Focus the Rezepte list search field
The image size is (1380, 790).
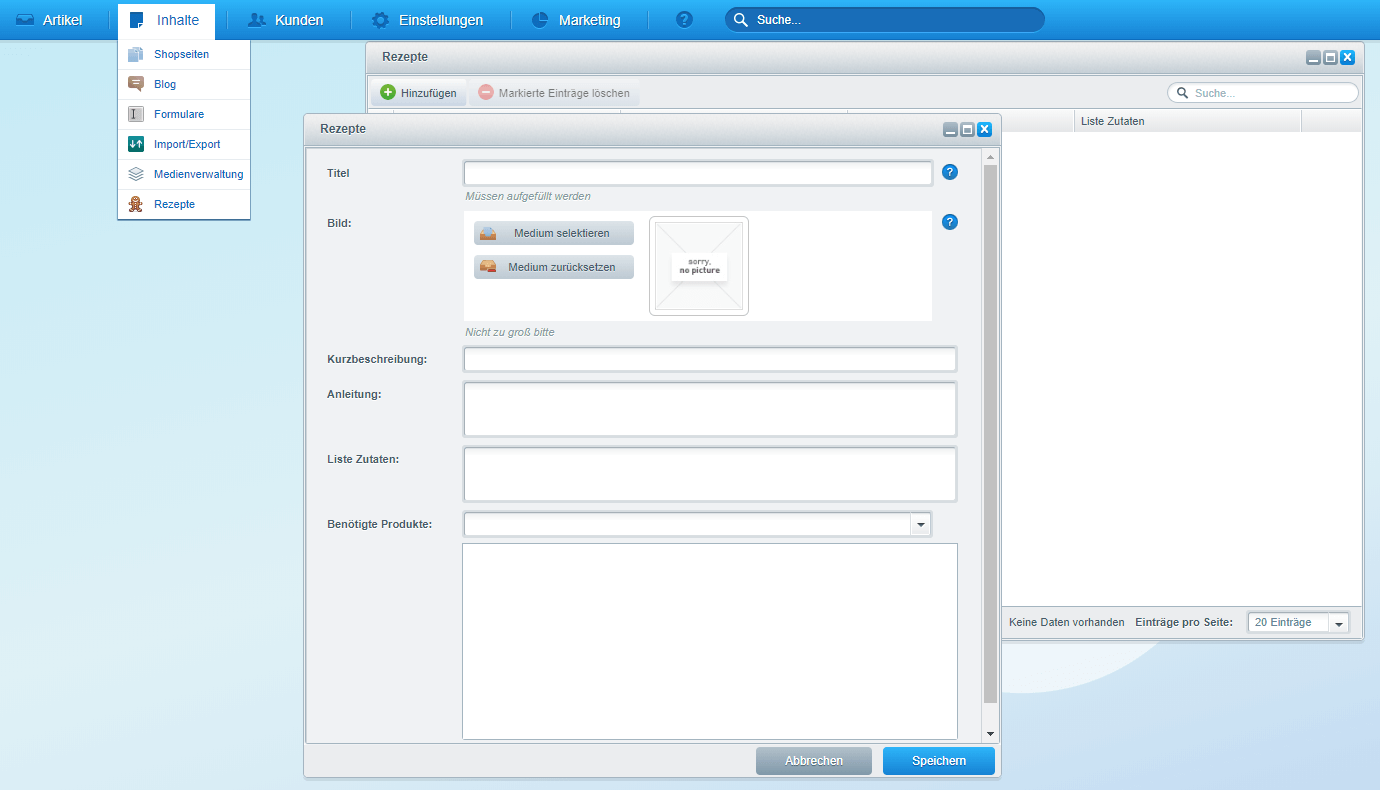point(1263,93)
